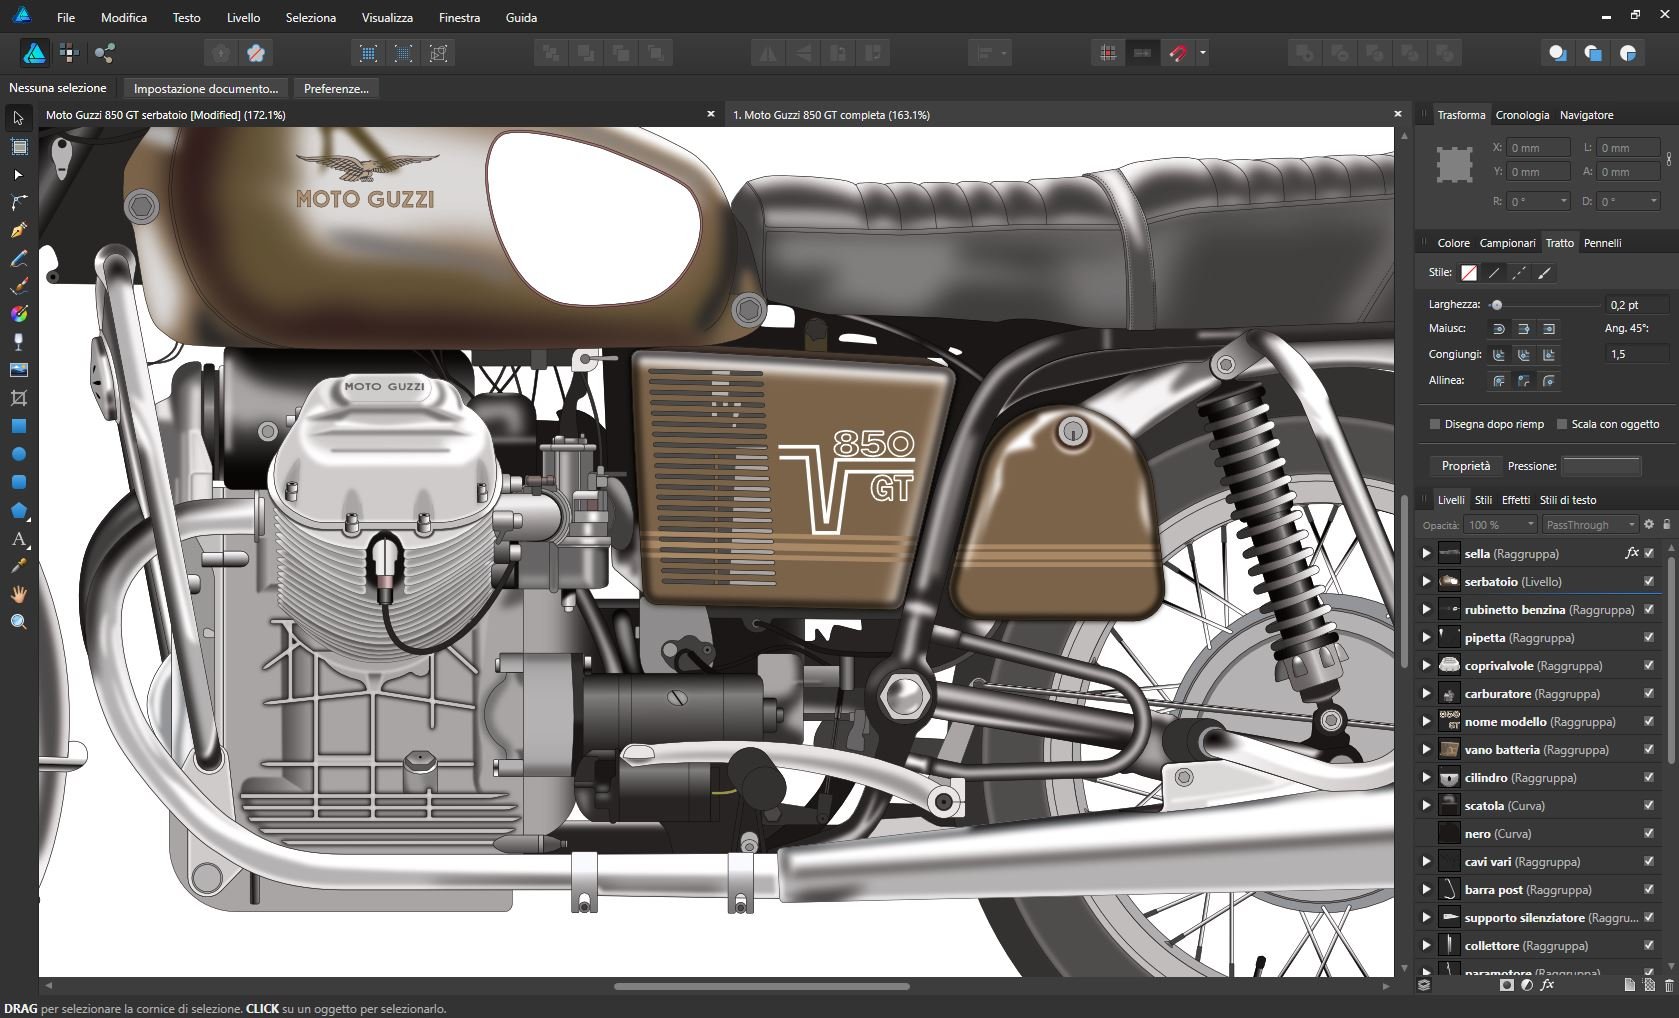Image resolution: width=1679 pixels, height=1018 pixels.
Task: Switch to the Export persona
Action: [105, 53]
